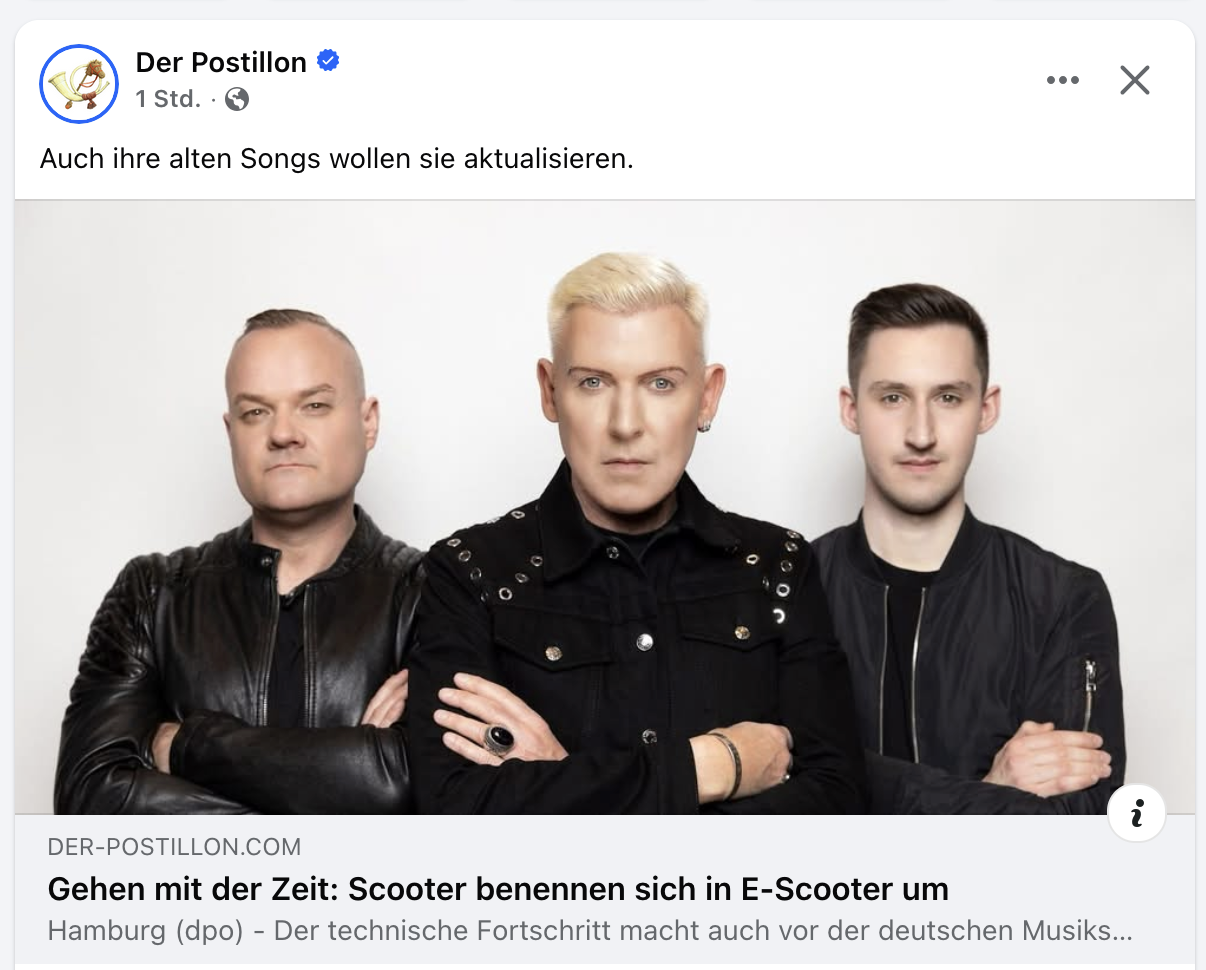Click the DER-POSTILLON.COM domain label
Viewport: 1206px width, 970px height.
174,847
